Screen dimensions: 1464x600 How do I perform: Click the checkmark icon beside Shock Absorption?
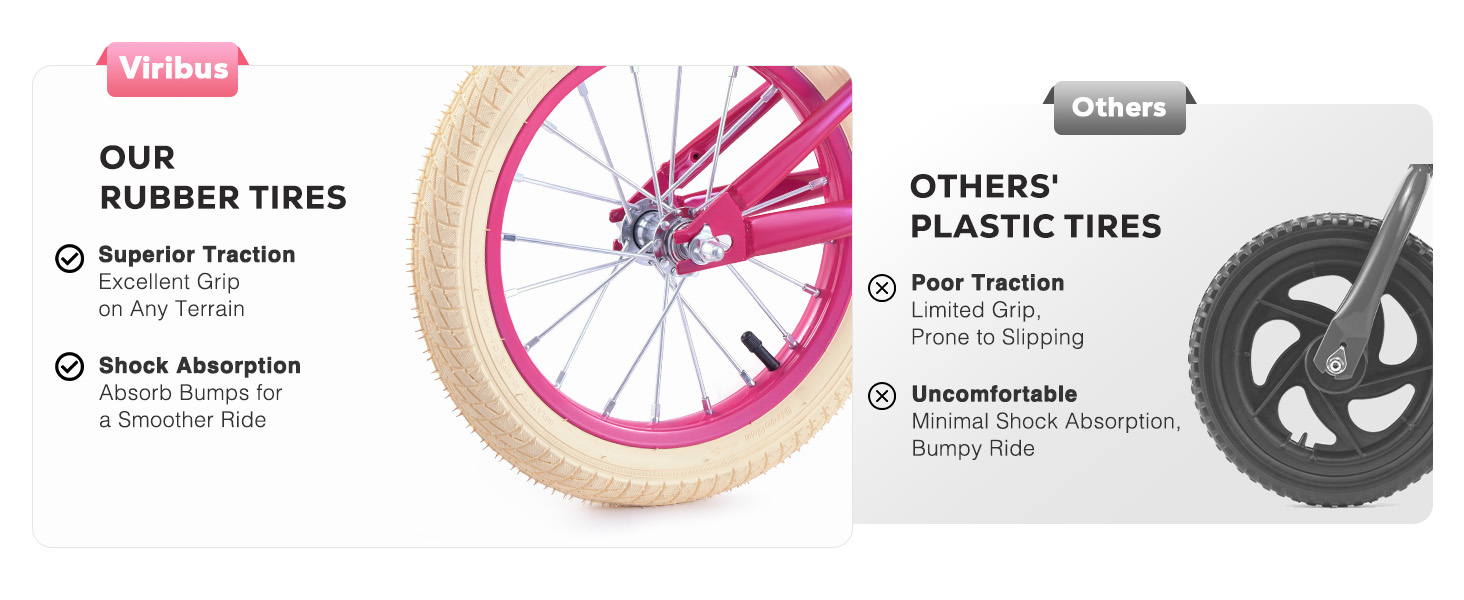click(69, 367)
